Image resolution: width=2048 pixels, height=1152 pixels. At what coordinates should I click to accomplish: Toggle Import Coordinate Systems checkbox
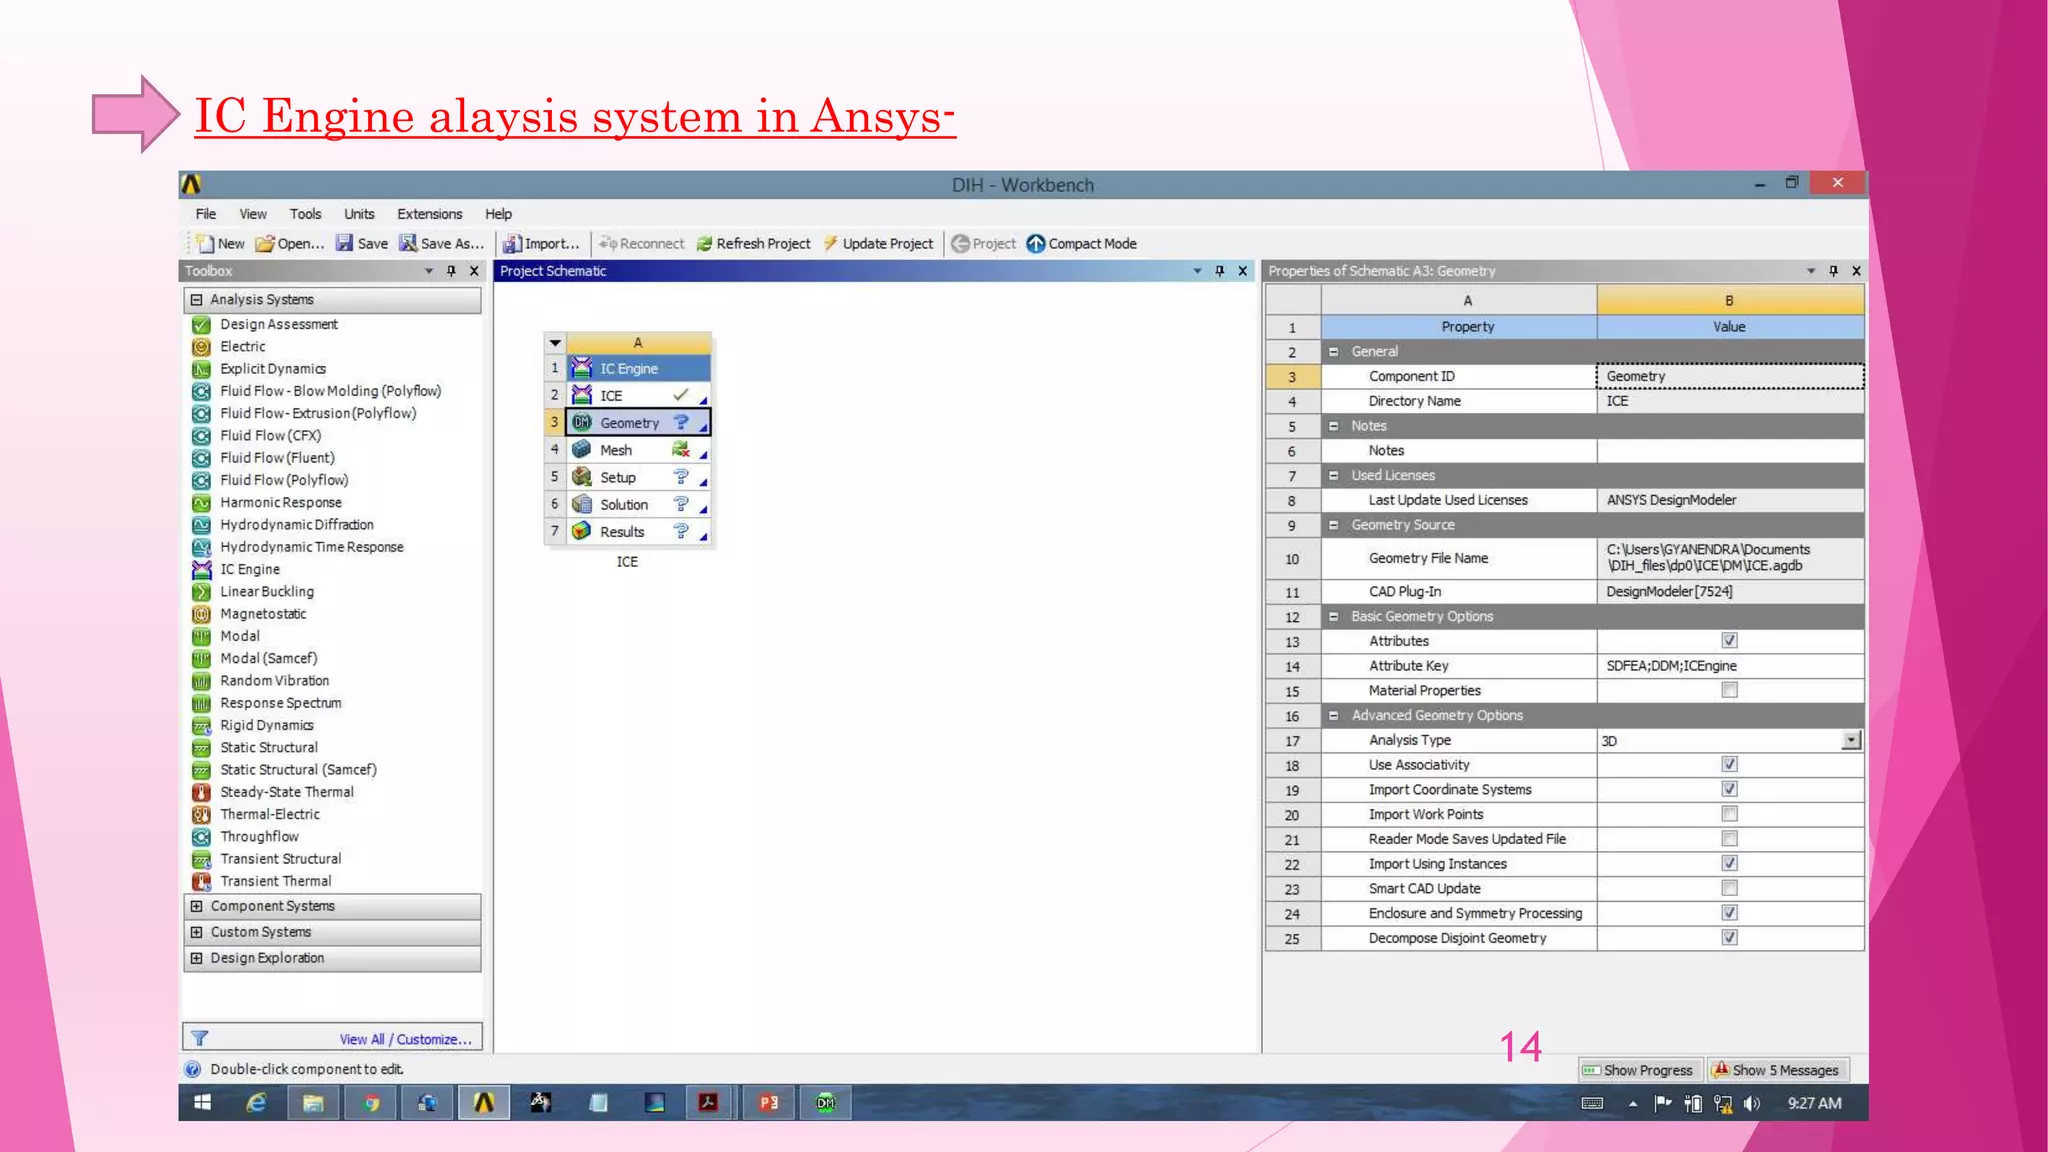coord(1729,789)
